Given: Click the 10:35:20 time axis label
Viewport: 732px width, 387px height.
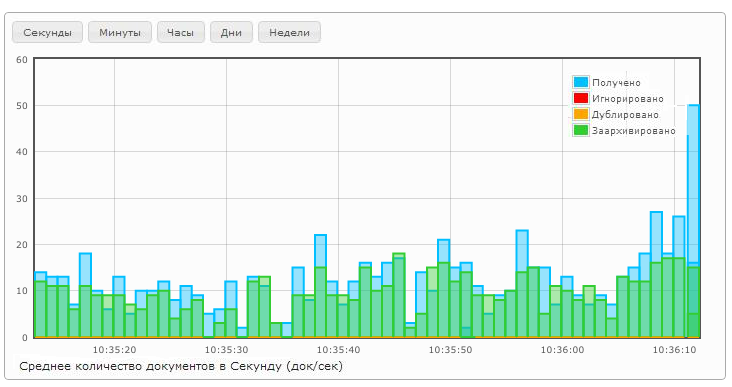Looking at the screenshot, I should click(114, 350).
